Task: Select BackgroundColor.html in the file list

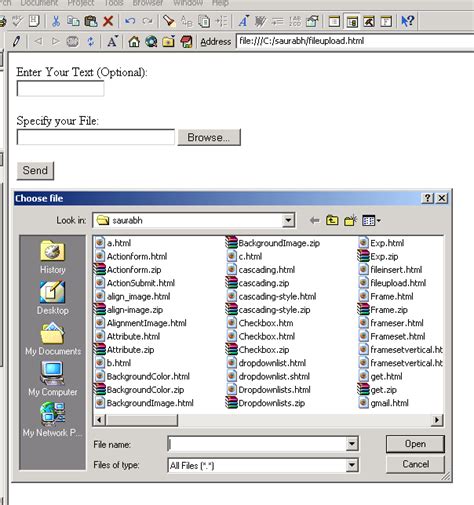Action: (142, 376)
